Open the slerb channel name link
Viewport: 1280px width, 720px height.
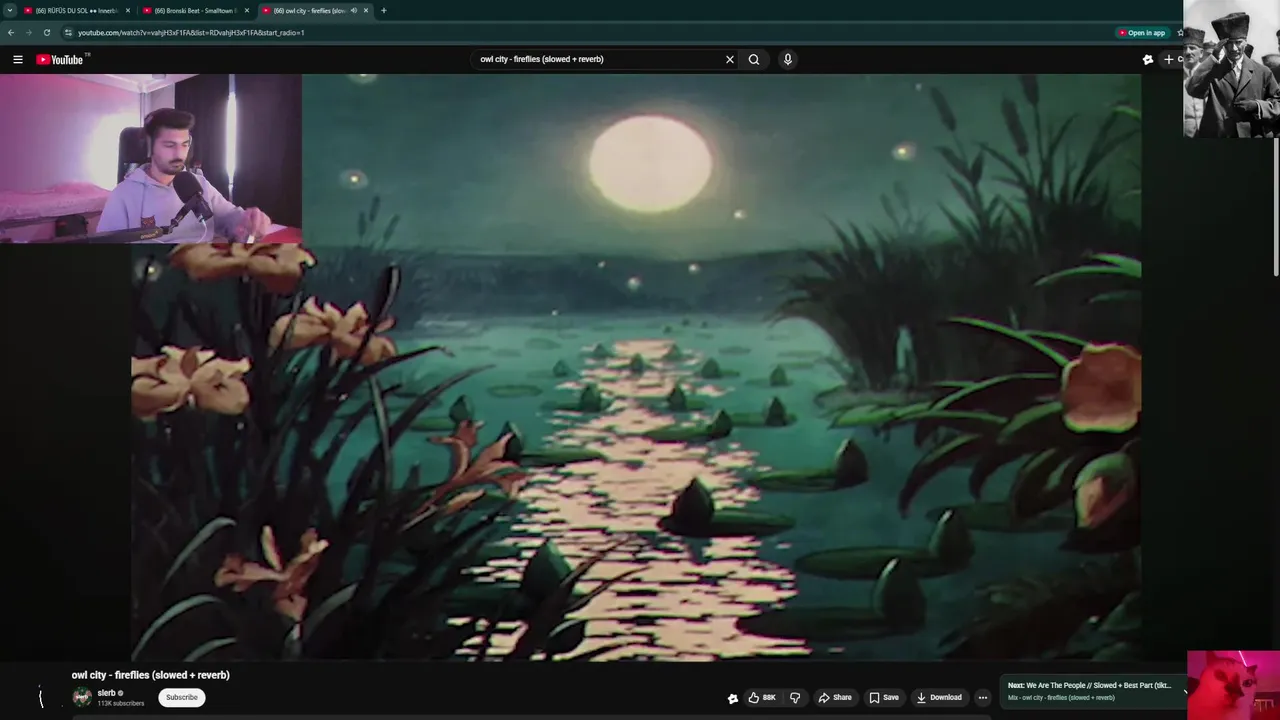[x=106, y=693]
